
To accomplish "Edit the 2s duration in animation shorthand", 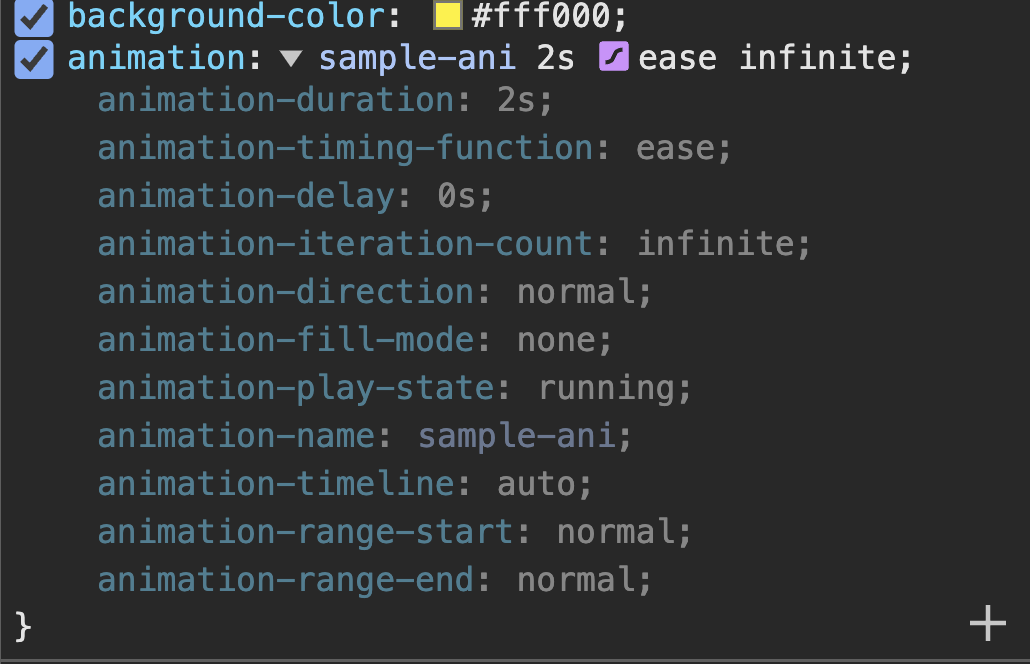I will 555,58.
